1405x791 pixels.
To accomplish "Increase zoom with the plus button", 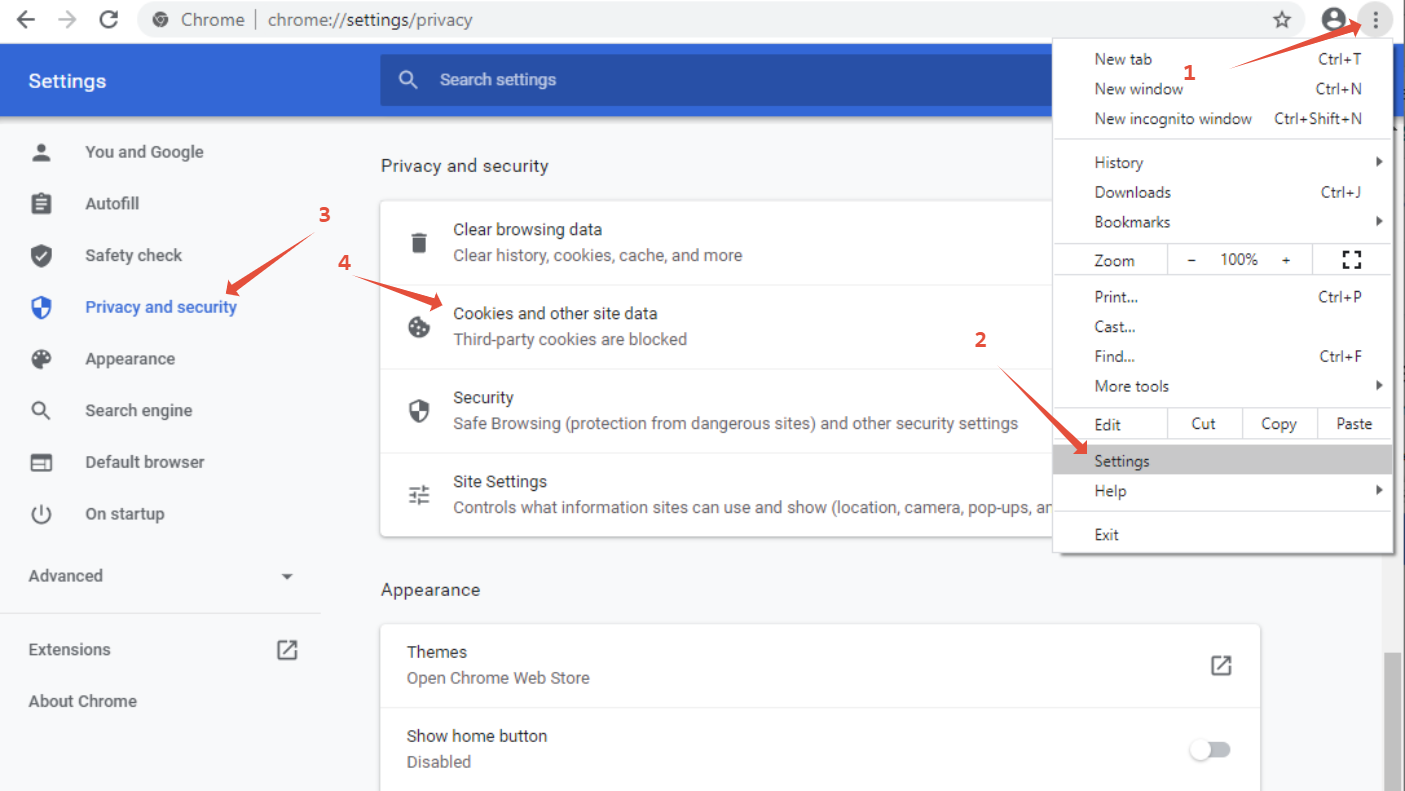I will (x=1286, y=260).
